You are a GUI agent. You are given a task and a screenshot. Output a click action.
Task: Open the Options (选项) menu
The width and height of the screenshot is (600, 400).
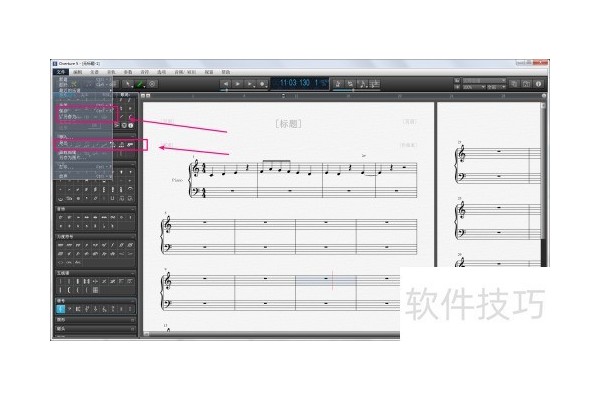point(161,72)
